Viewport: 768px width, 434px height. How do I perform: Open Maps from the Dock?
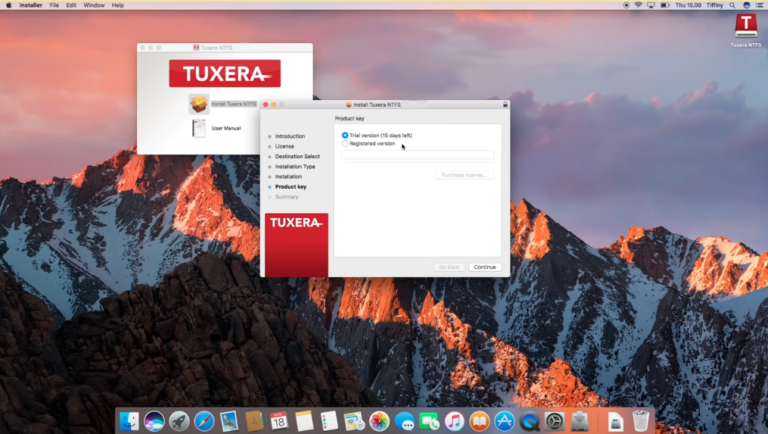[x=354, y=421]
